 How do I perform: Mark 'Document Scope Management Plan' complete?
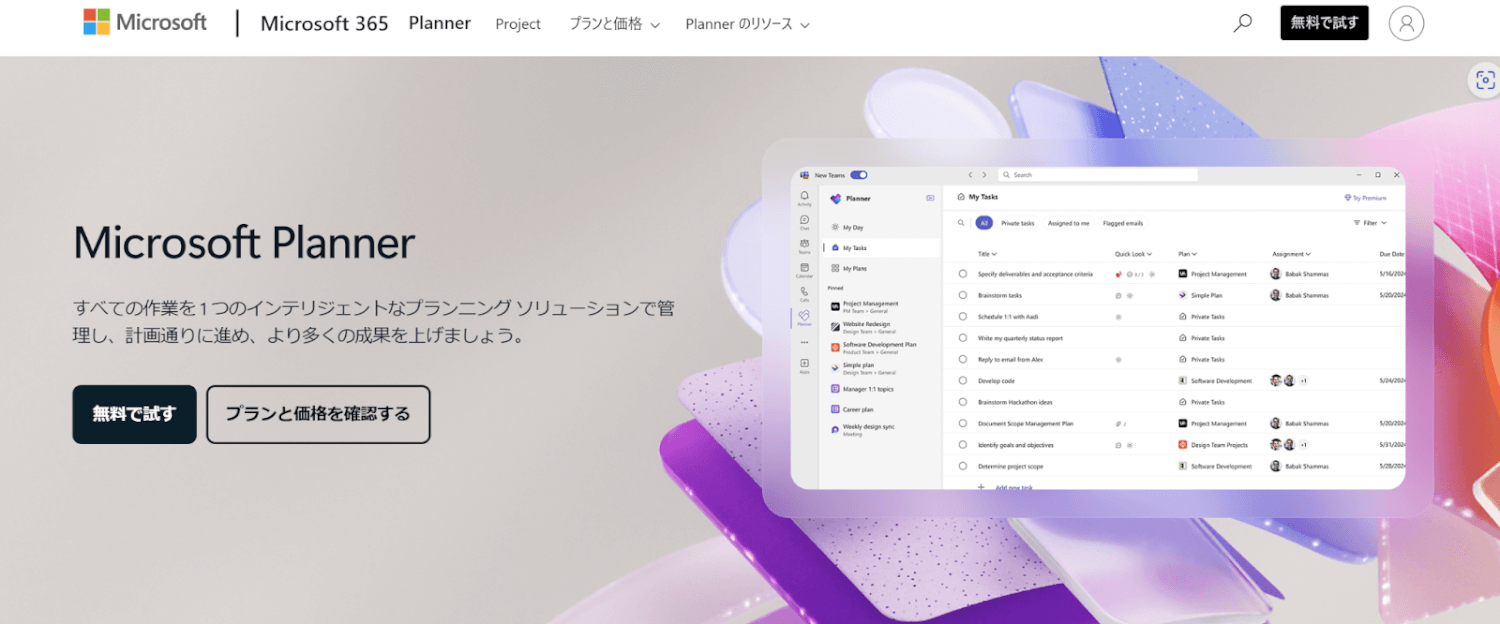(963, 423)
